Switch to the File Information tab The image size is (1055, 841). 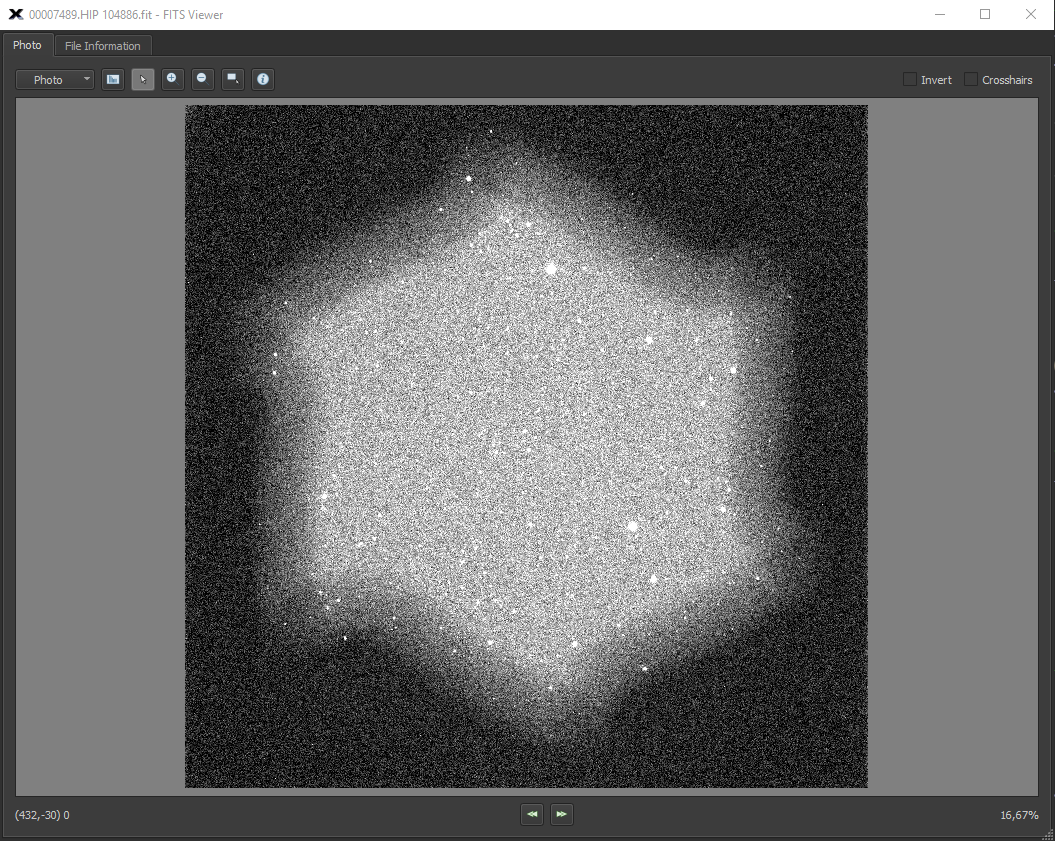(x=103, y=46)
